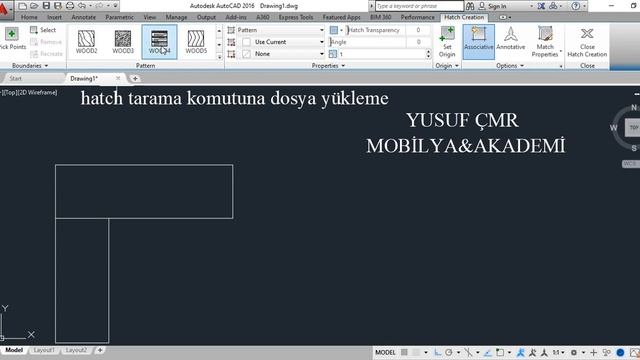Click the Use Current color swatch
The image size is (640, 360).
[x=246, y=42]
